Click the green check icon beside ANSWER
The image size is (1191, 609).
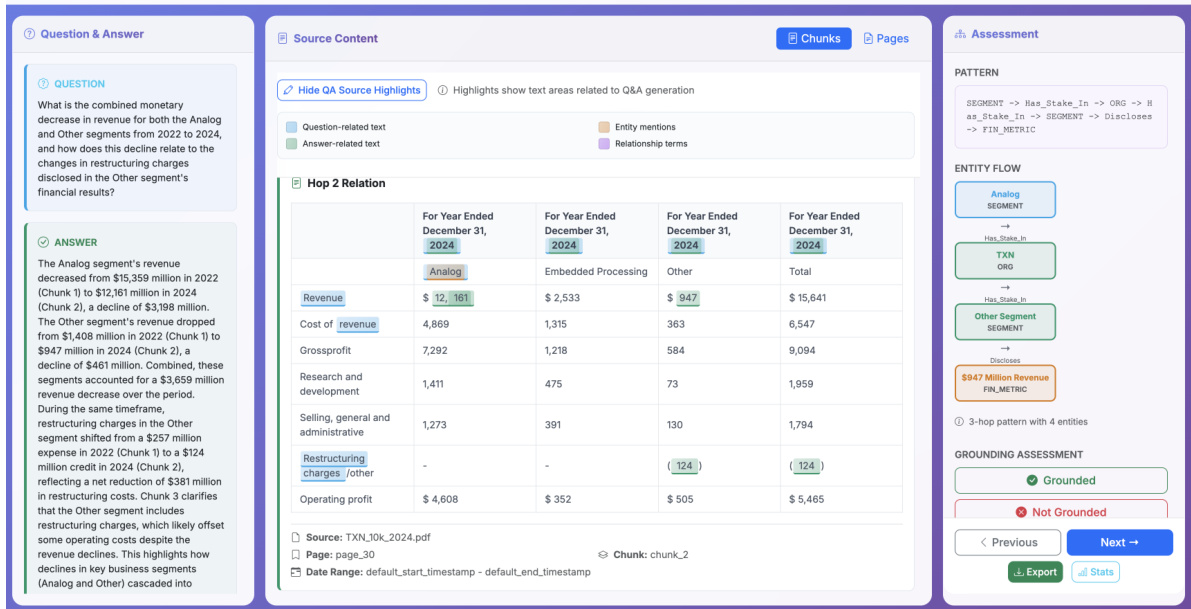coord(43,242)
